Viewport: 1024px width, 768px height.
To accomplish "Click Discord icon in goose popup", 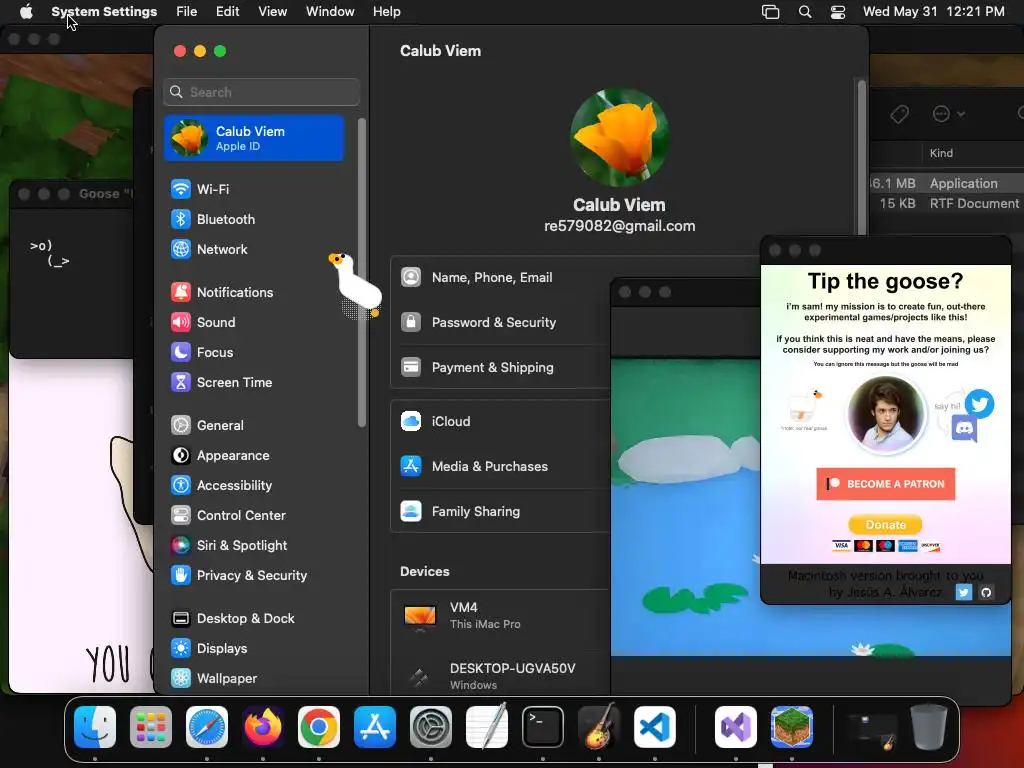I will point(965,430).
